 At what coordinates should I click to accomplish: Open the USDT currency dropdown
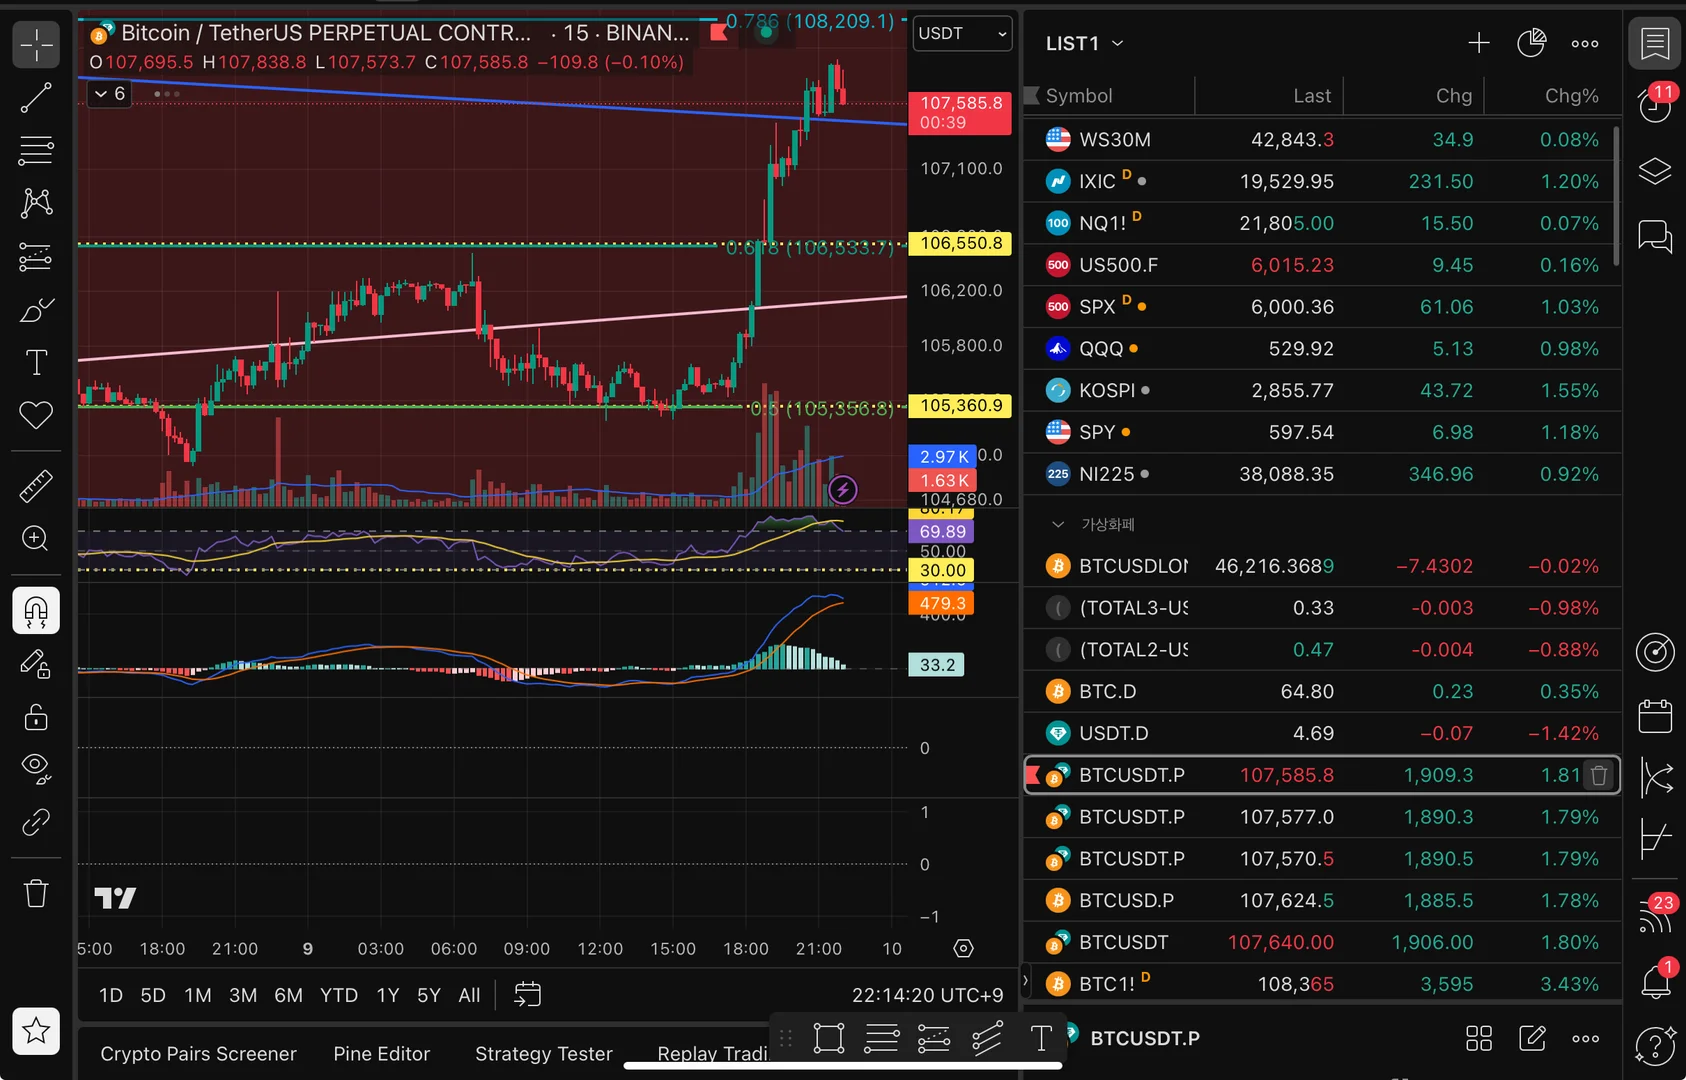962,34
